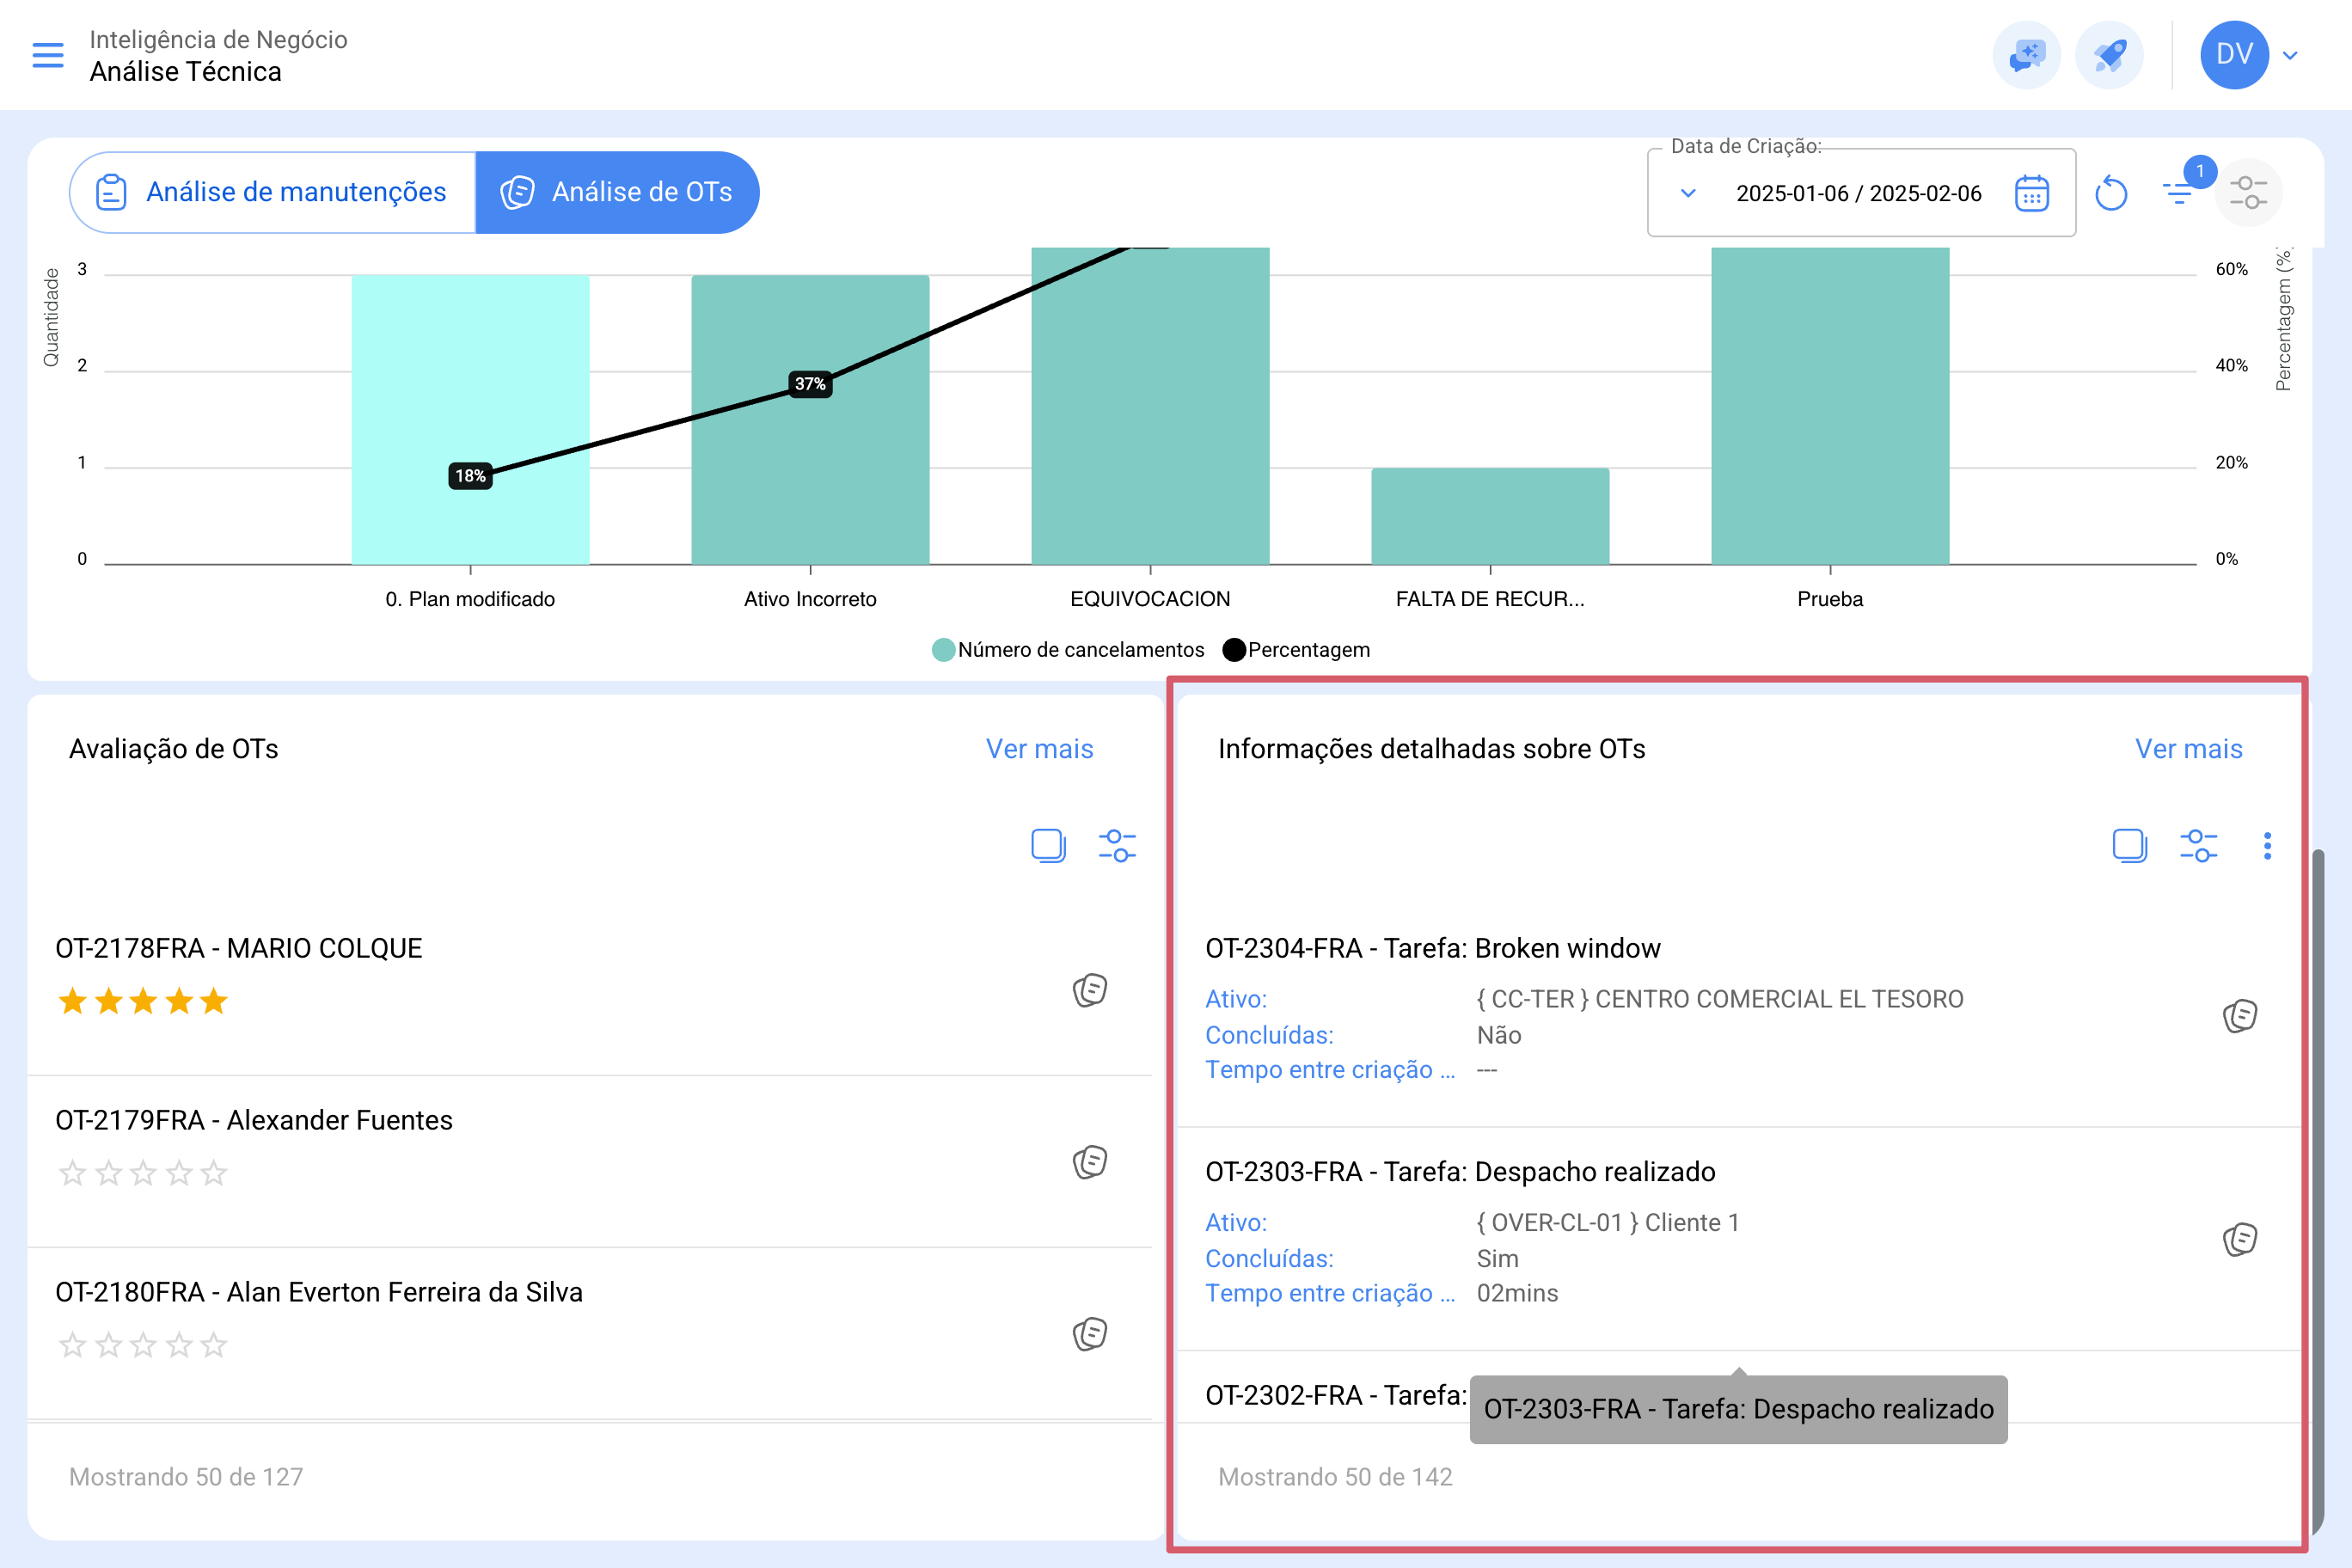Viewport: 2352px width, 1568px height.
Task: Open OT icon for OT-2180FRA Alan Everton
Action: click(1090, 1334)
